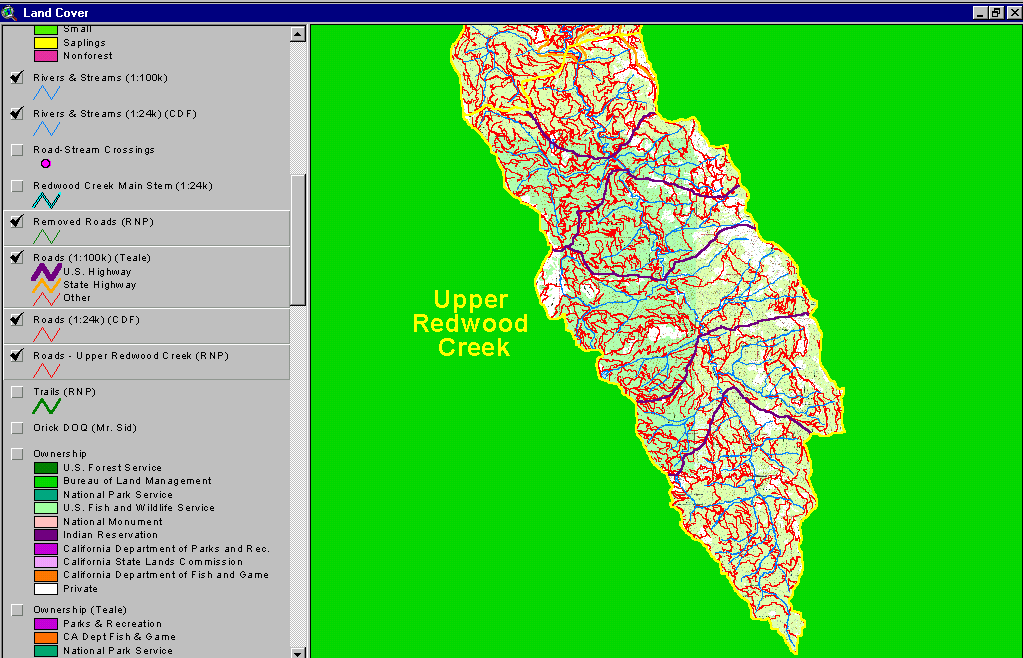
Task: Select the Roads - Upper Redwood Creek red symbol
Action: (x=46, y=370)
